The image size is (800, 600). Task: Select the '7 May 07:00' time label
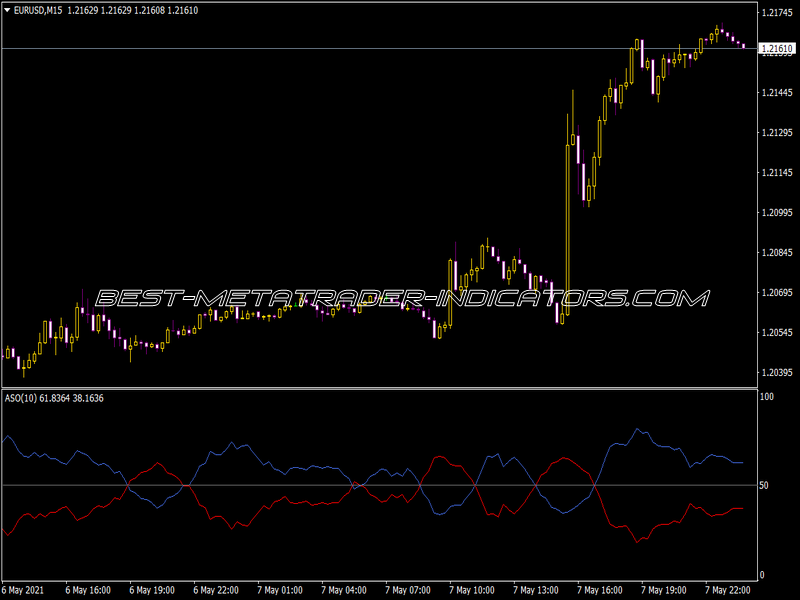pyautogui.click(x=408, y=590)
